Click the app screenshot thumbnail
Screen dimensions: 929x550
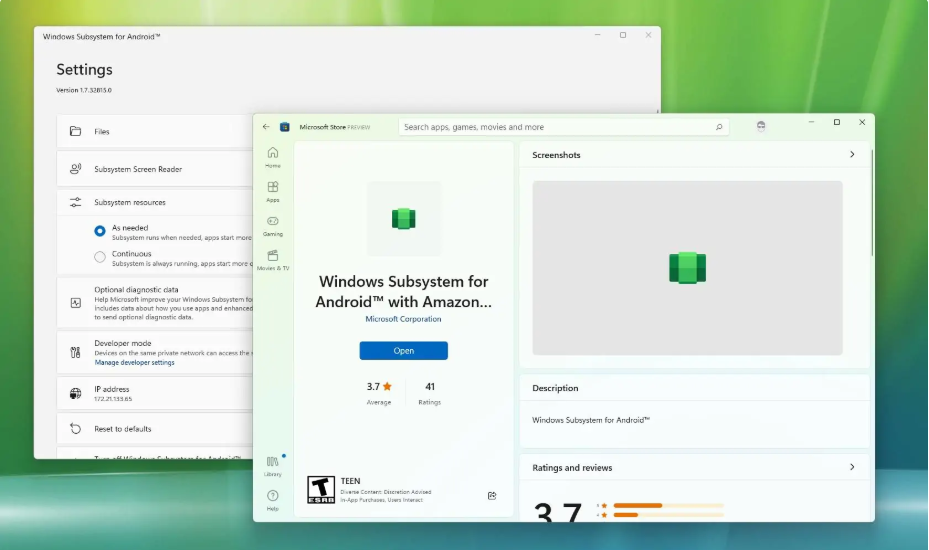[687, 268]
